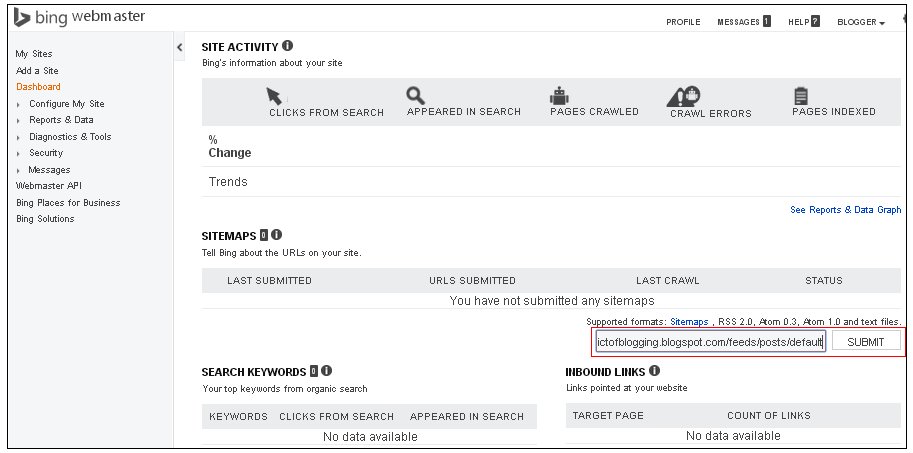Focus the sitemap URL input field
913x453 pixels.
710,342
